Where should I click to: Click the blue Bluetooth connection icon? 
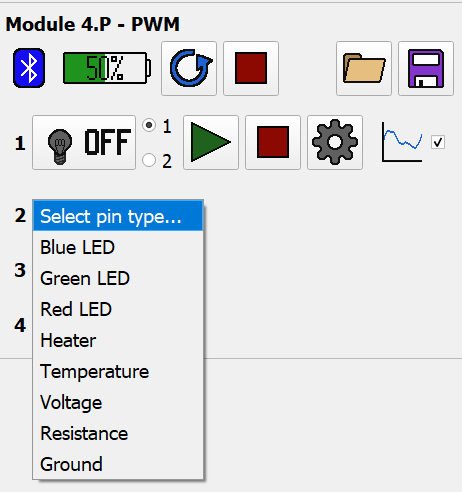tap(29, 68)
